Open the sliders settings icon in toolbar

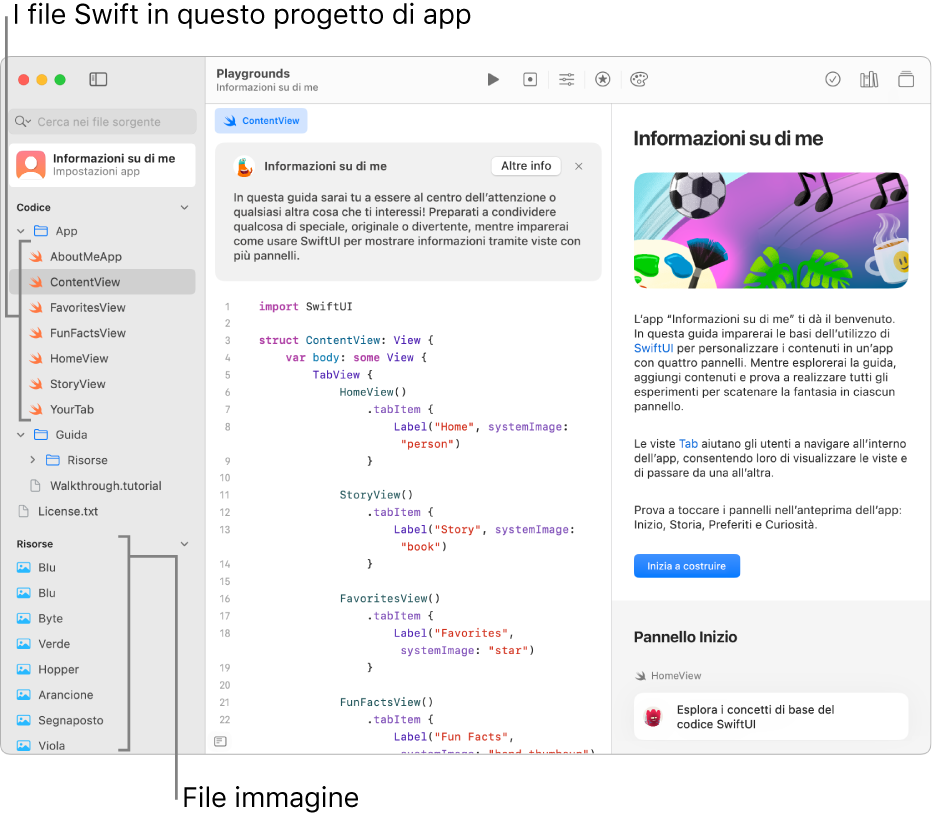pyautogui.click(x=566, y=79)
